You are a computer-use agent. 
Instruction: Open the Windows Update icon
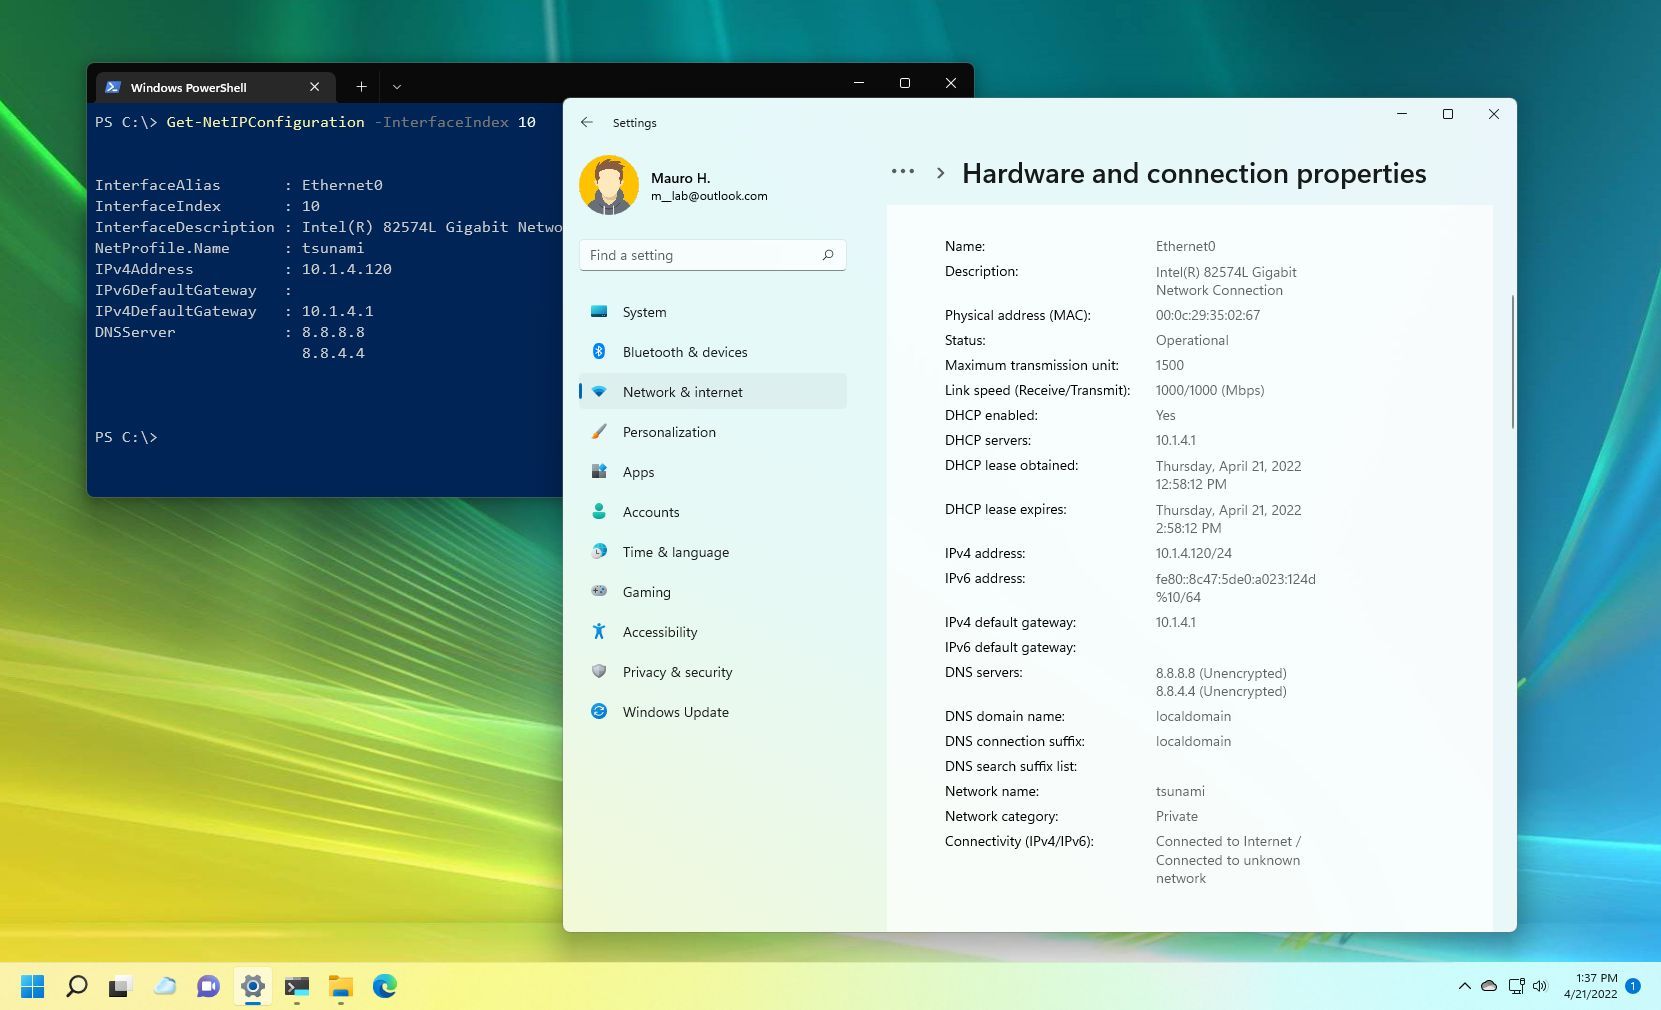coord(599,712)
